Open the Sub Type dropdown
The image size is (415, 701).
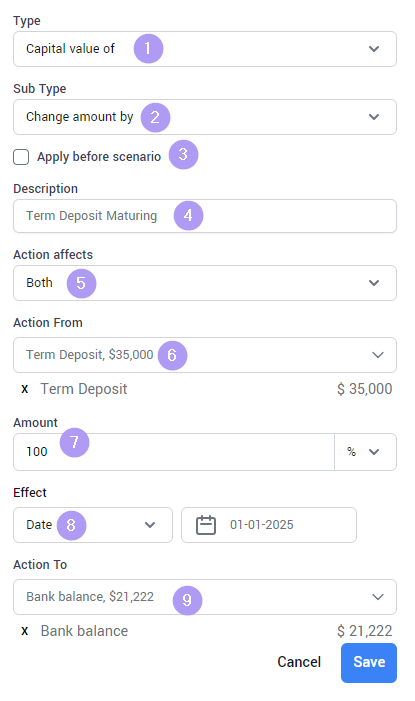click(x=205, y=117)
